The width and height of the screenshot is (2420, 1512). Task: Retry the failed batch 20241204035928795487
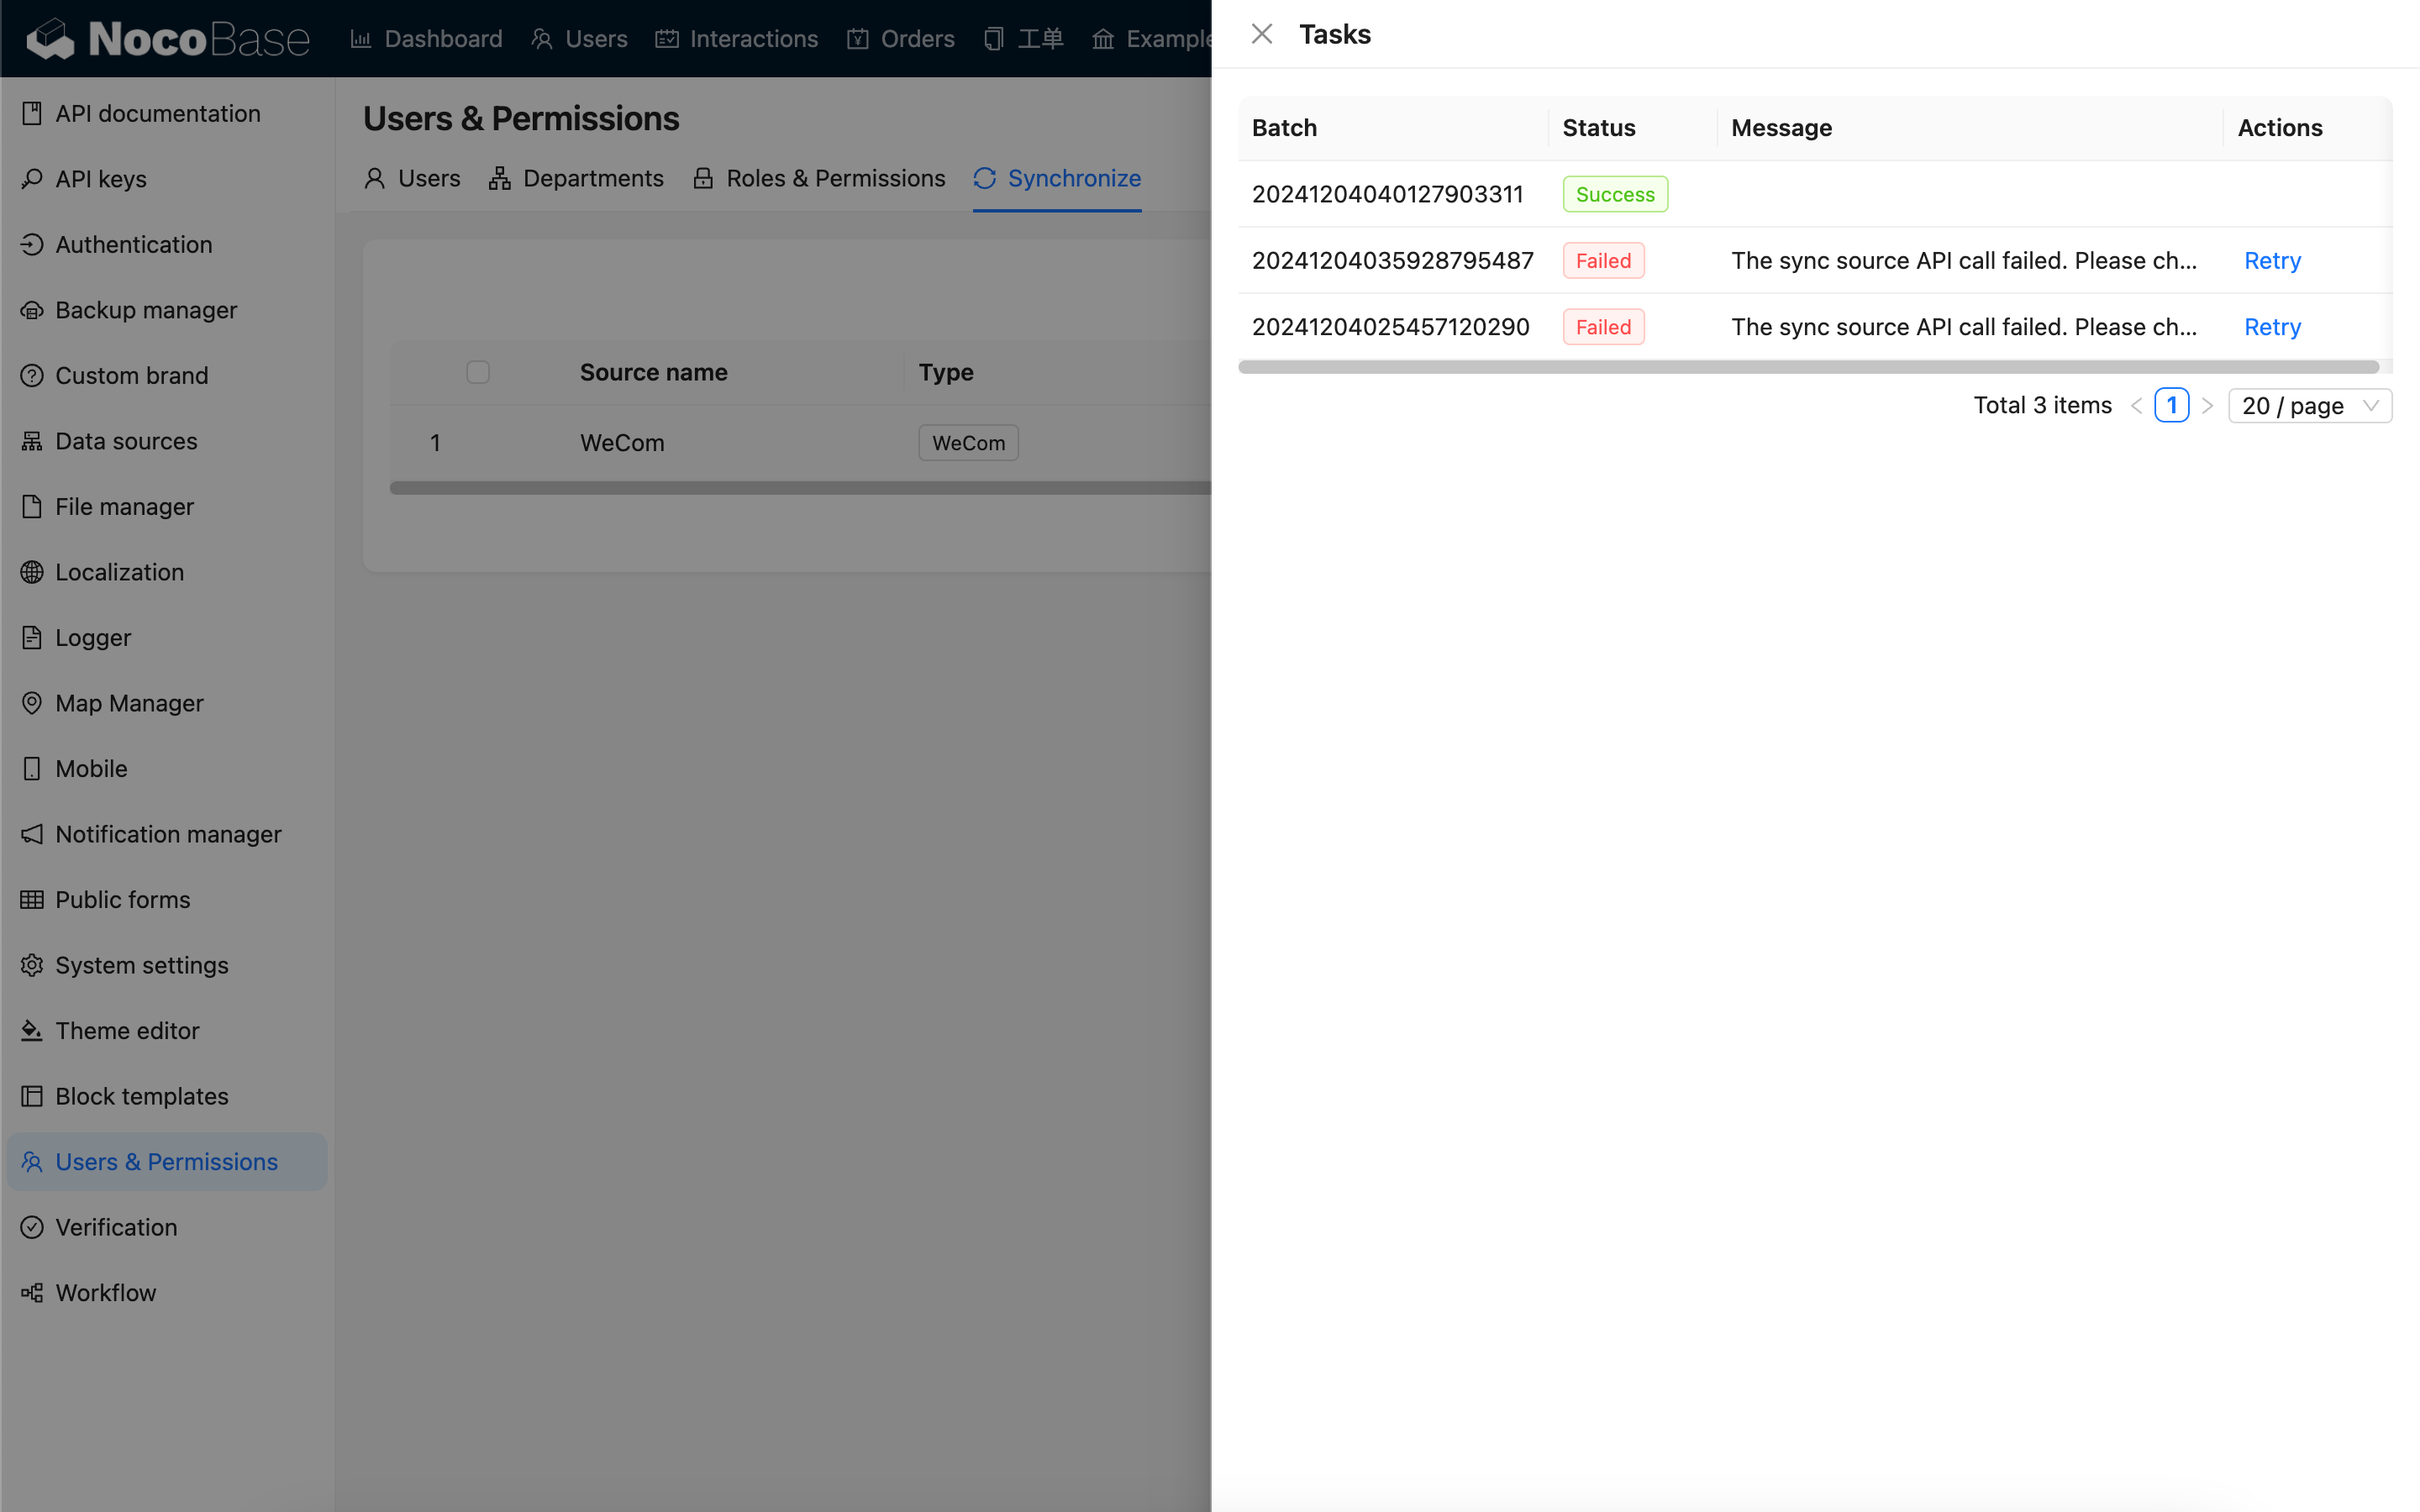2272,261
